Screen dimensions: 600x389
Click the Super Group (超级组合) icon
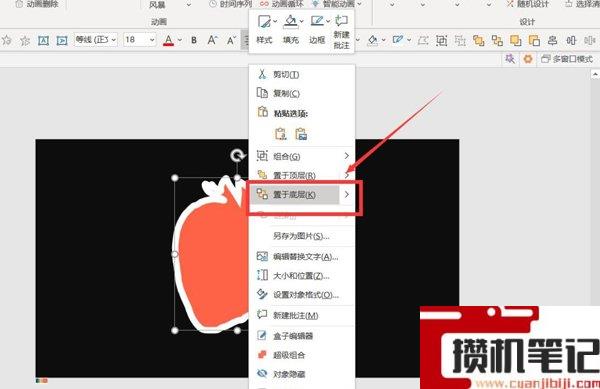[x=262, y=355]
